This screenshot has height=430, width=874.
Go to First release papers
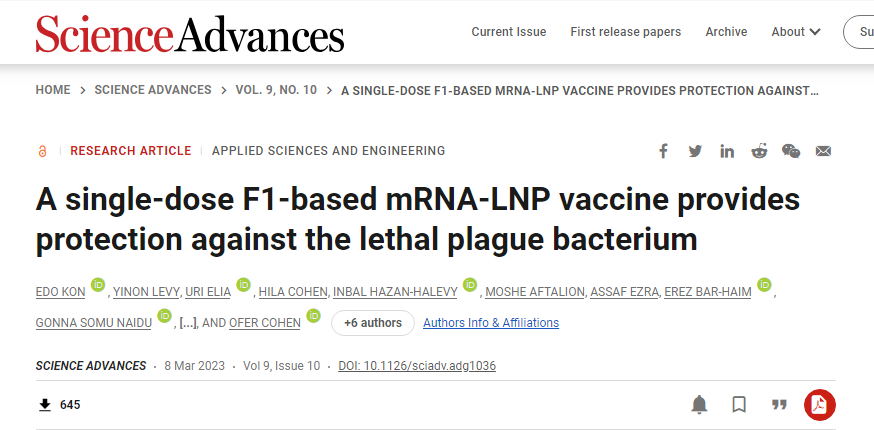pyautogui.click(x=626, y=32)
